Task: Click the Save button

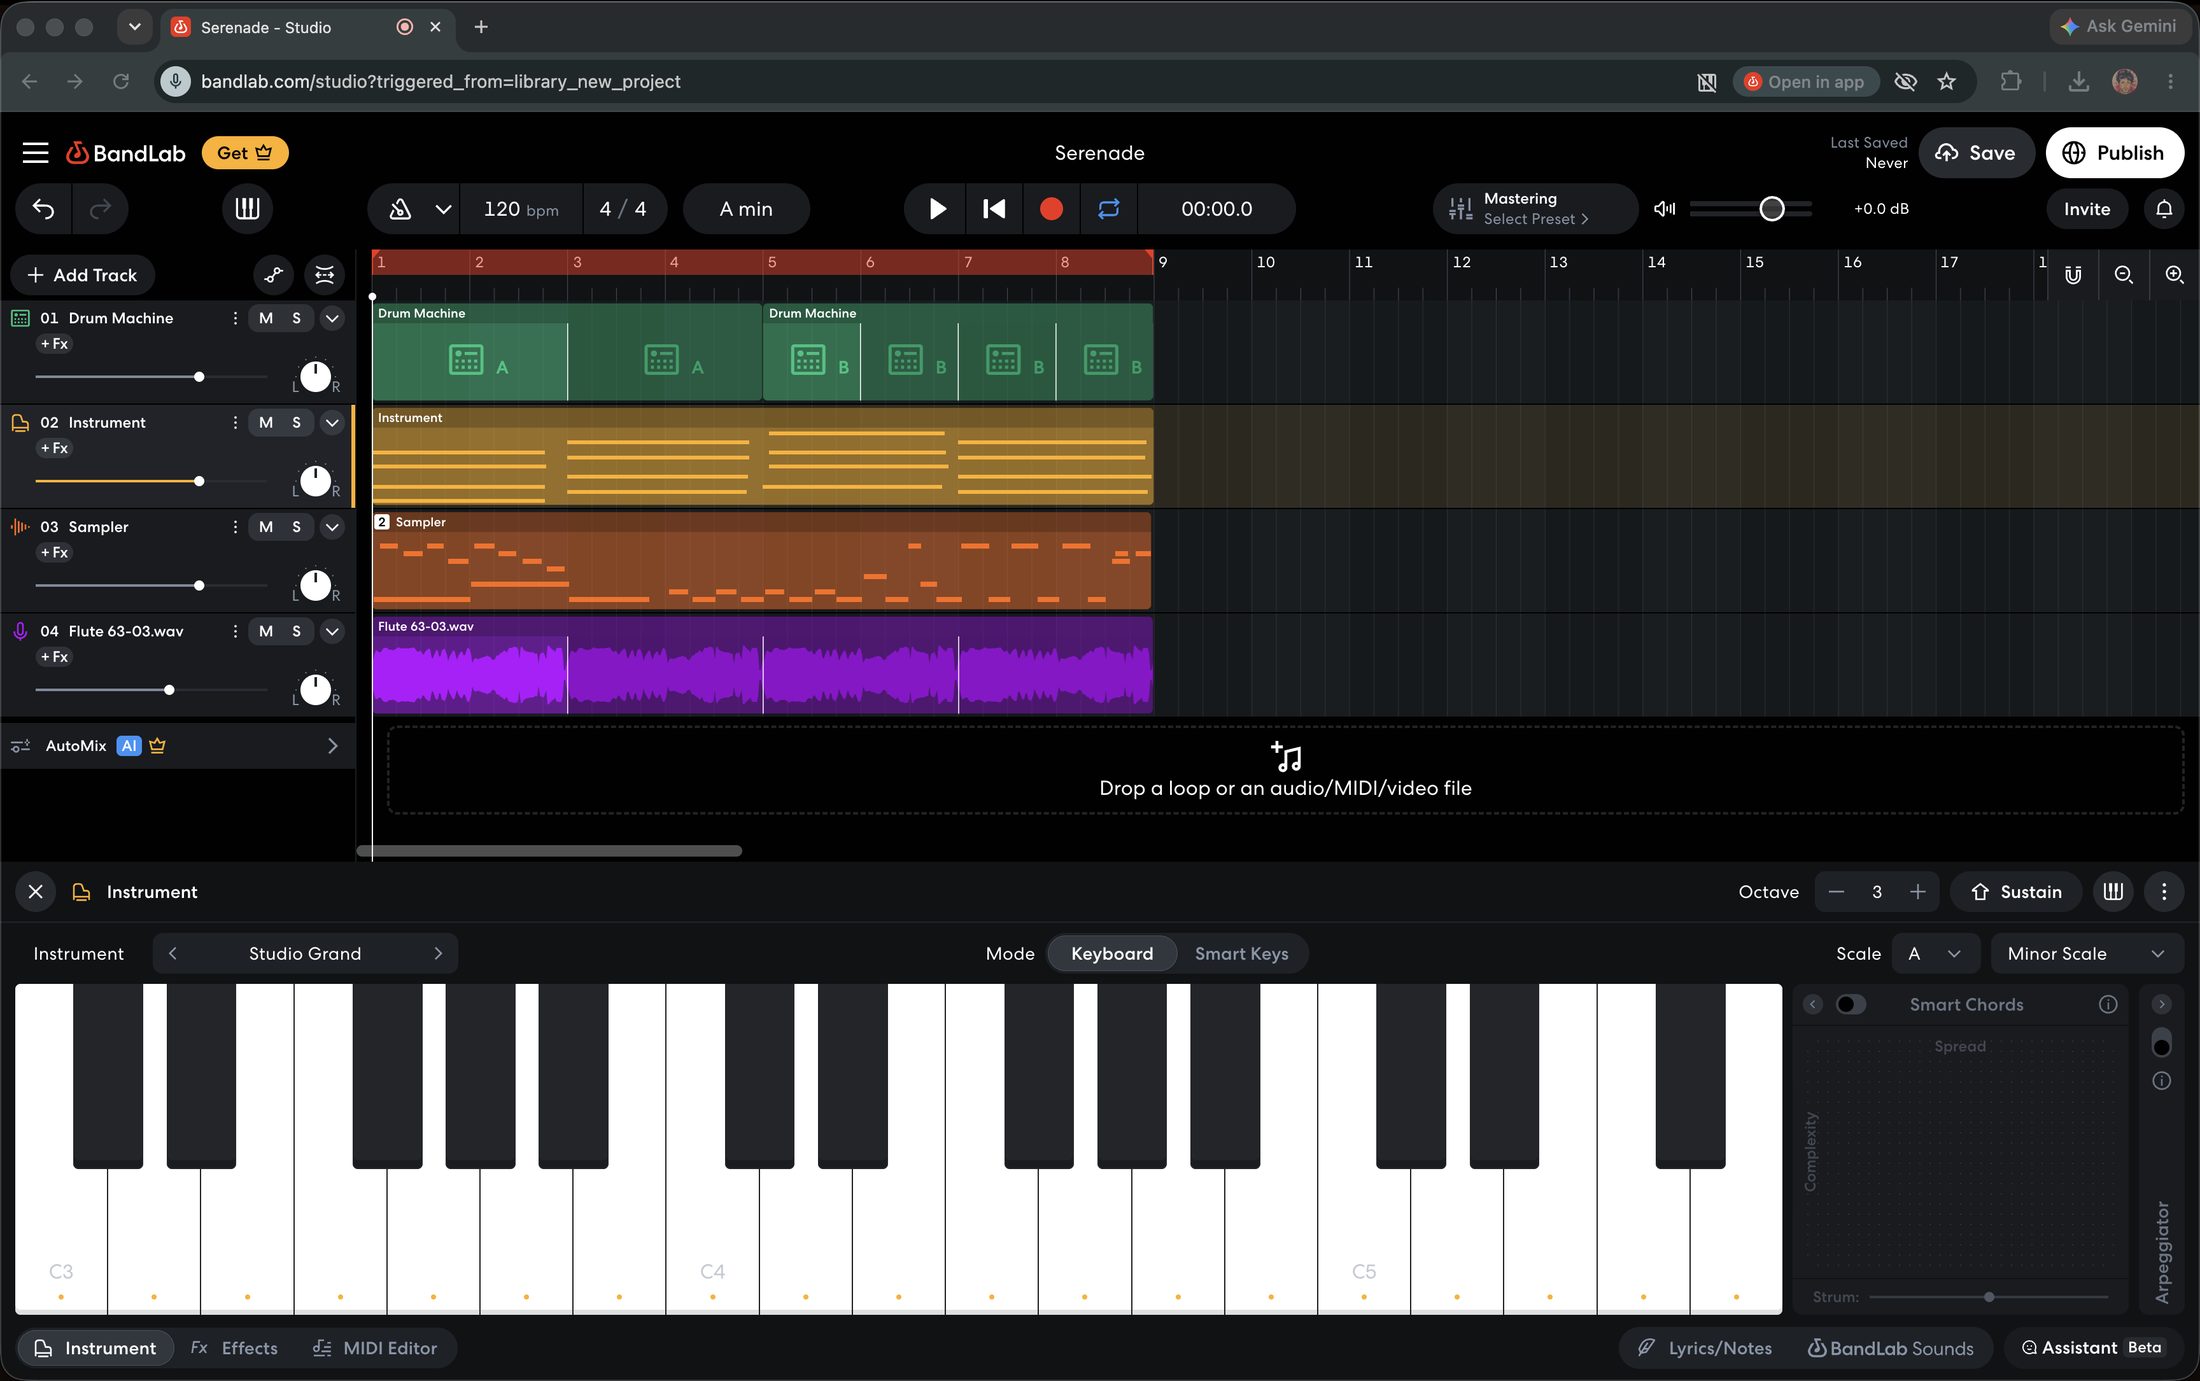Action: coord(1976,152)
